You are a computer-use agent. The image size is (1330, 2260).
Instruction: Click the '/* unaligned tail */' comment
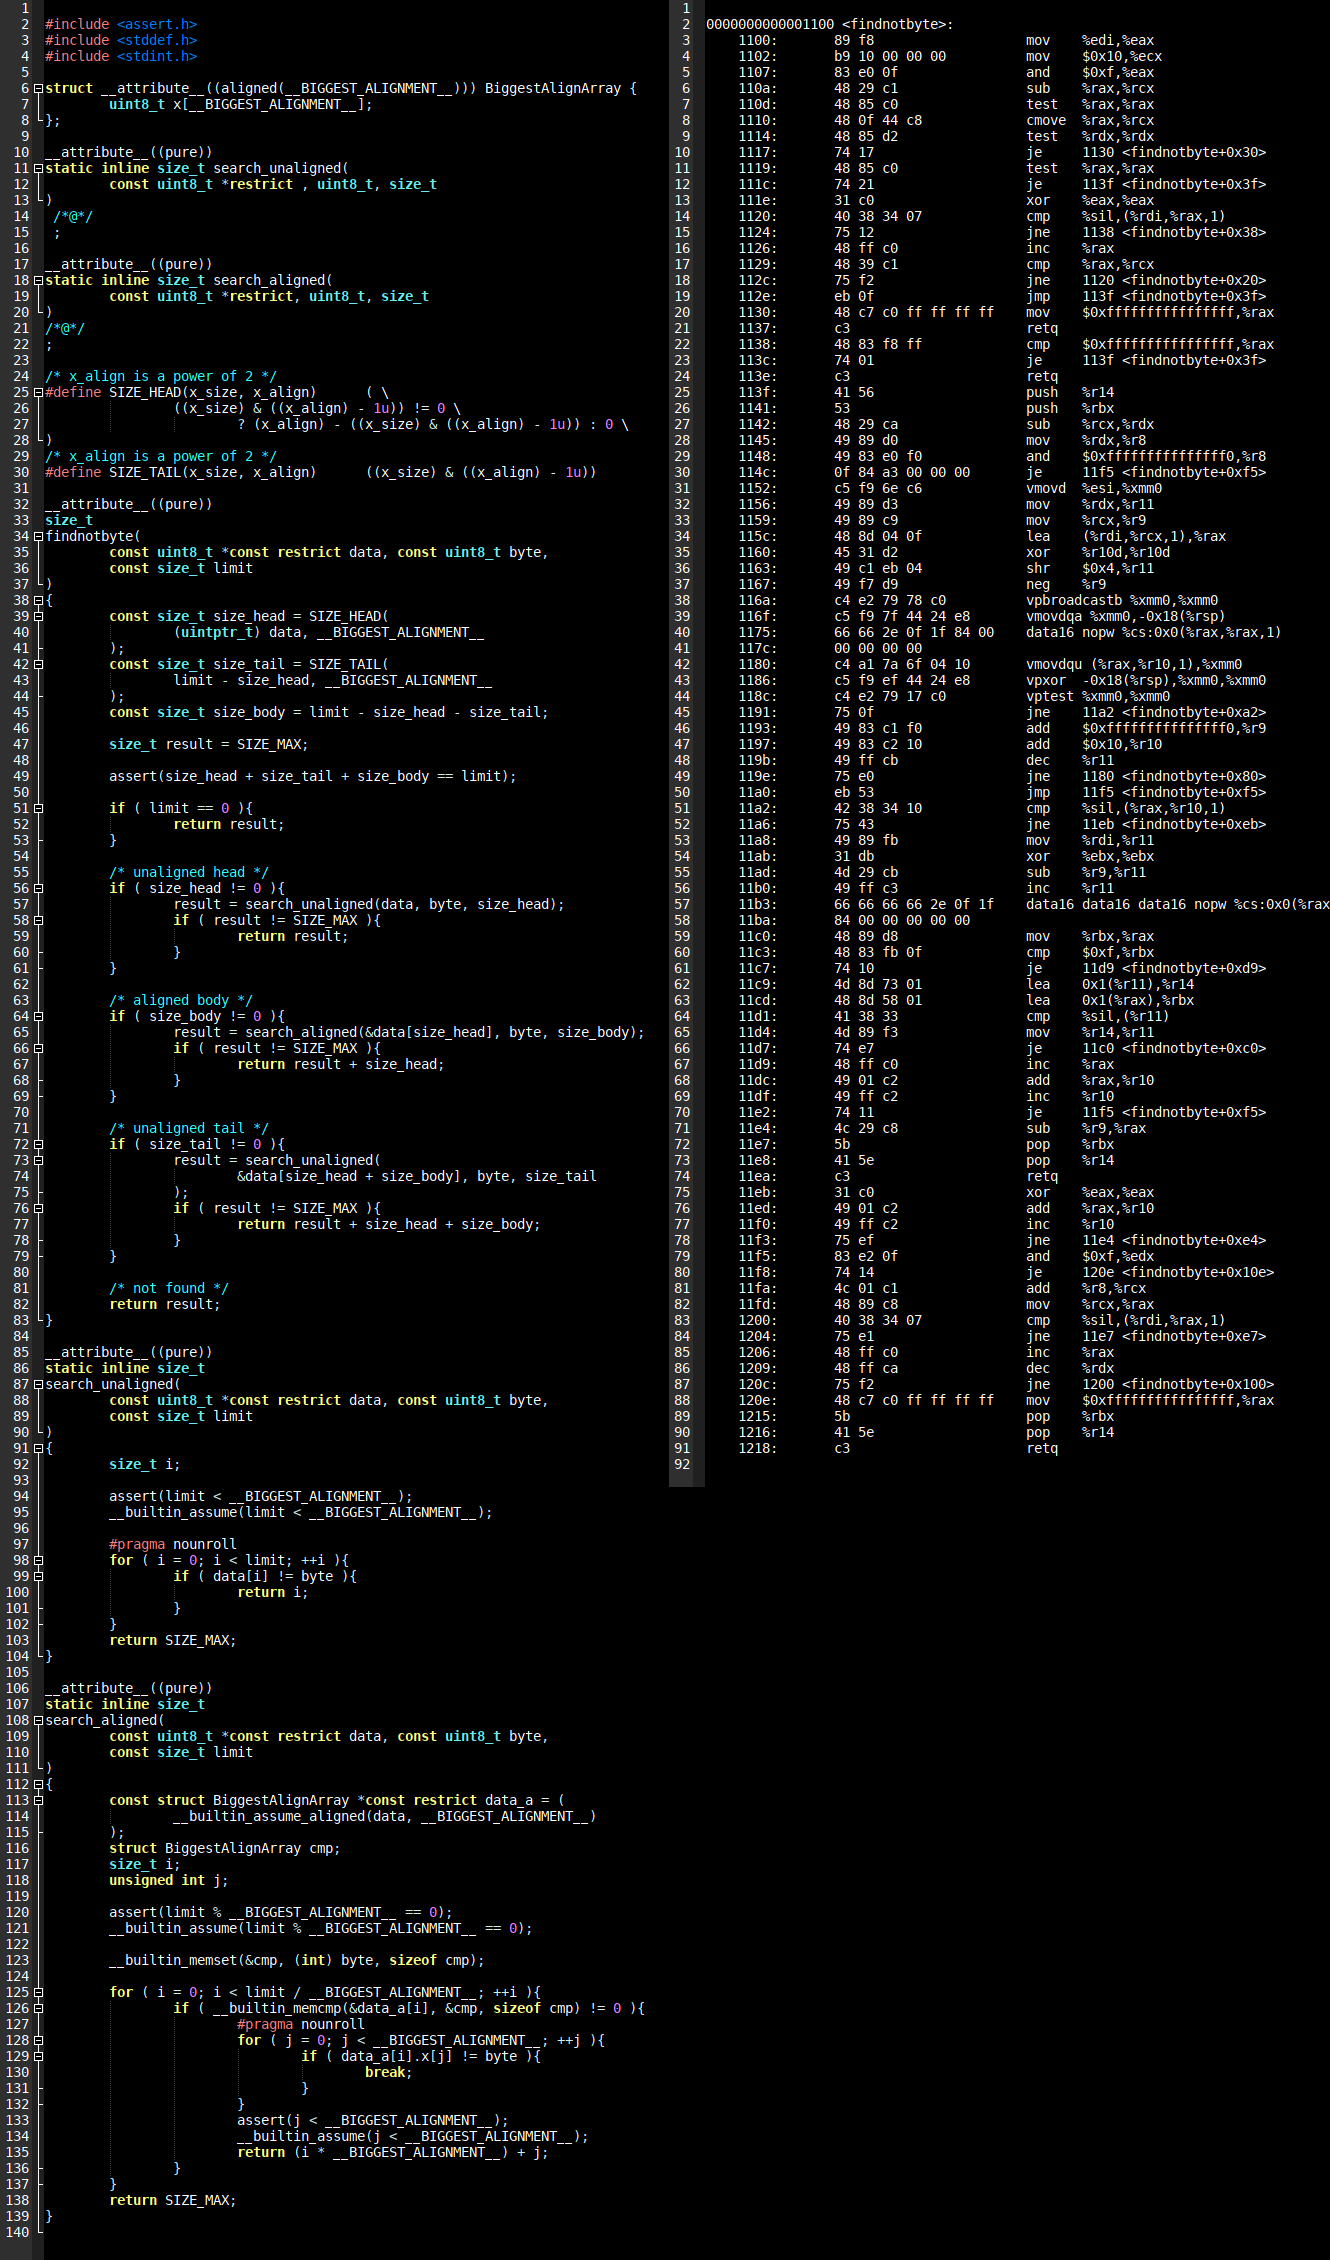(x=189, y=1129)
